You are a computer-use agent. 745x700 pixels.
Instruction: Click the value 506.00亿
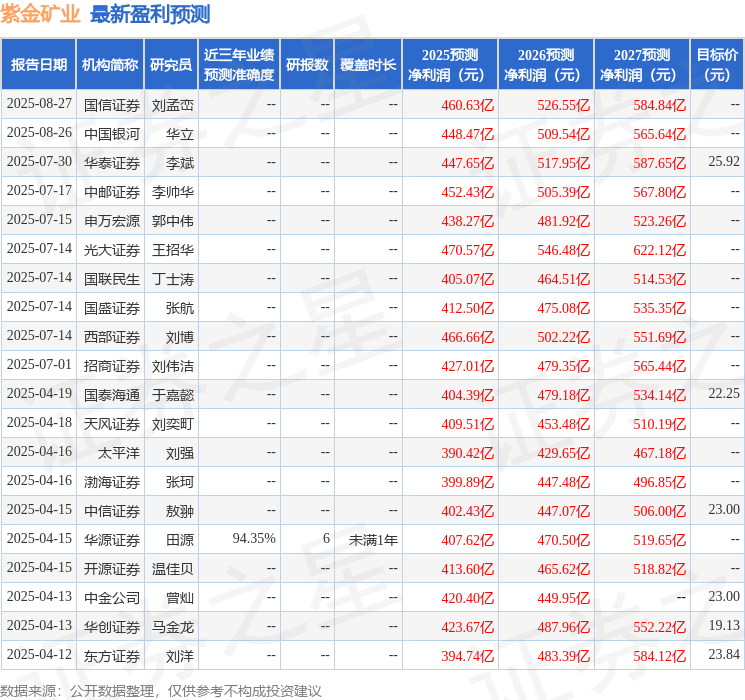tap(659, 511)
